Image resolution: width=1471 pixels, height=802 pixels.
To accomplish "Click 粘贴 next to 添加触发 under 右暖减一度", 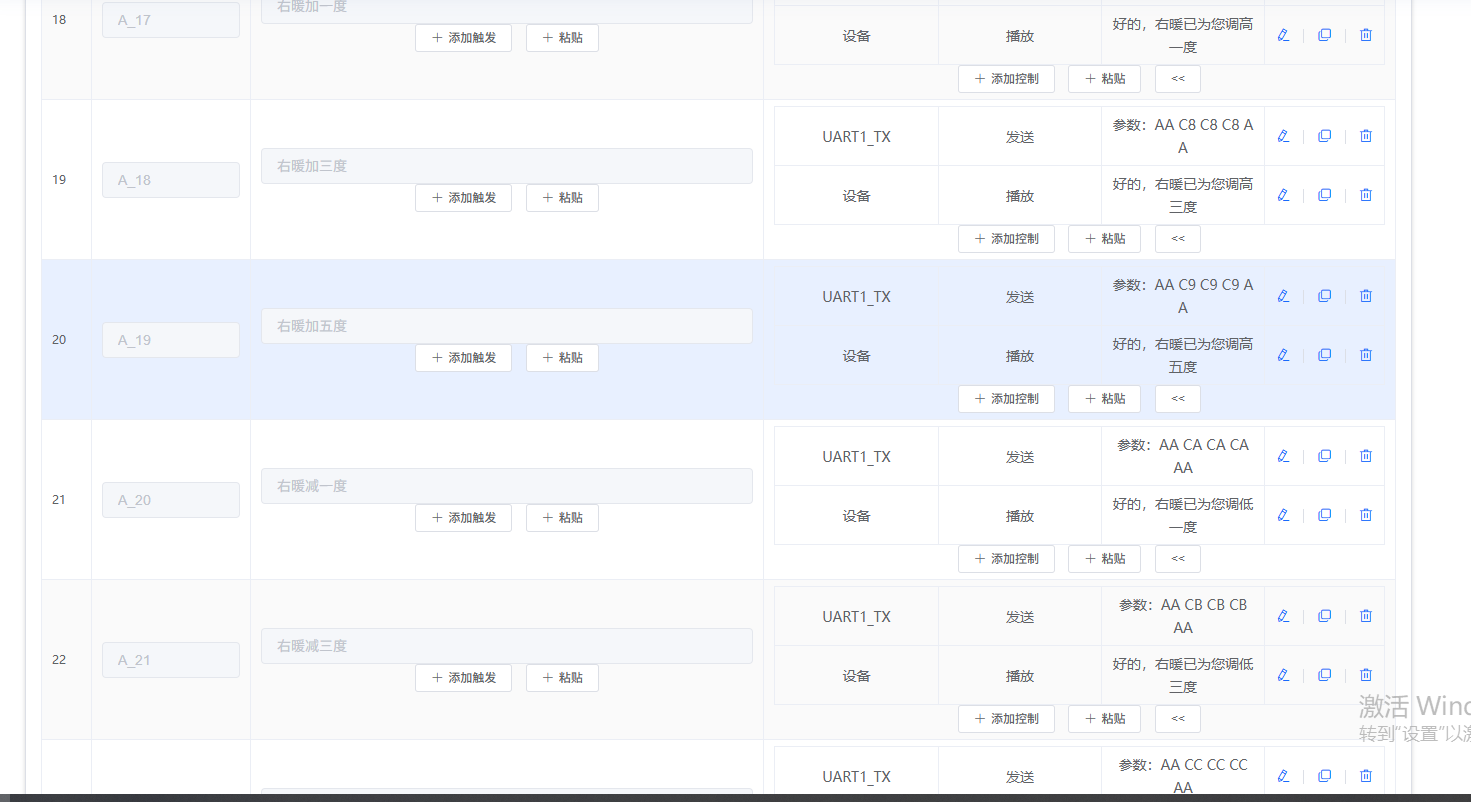I will click(562, 518).
